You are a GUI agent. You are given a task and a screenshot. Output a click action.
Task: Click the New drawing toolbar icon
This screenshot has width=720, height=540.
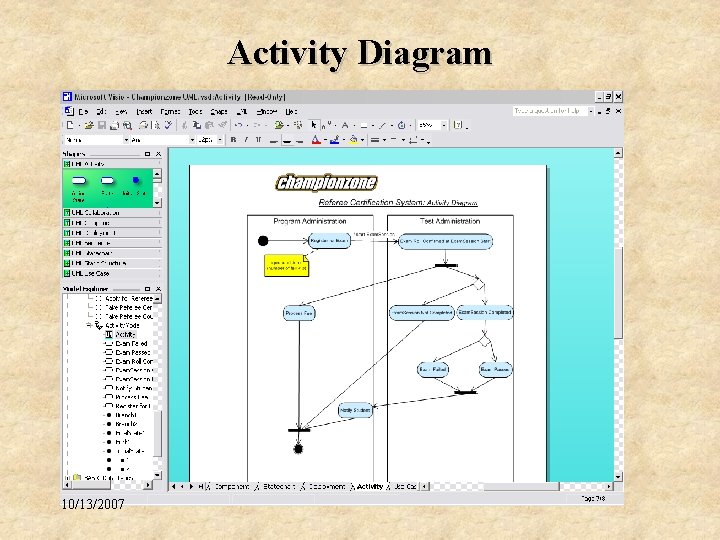click(70, 125)
